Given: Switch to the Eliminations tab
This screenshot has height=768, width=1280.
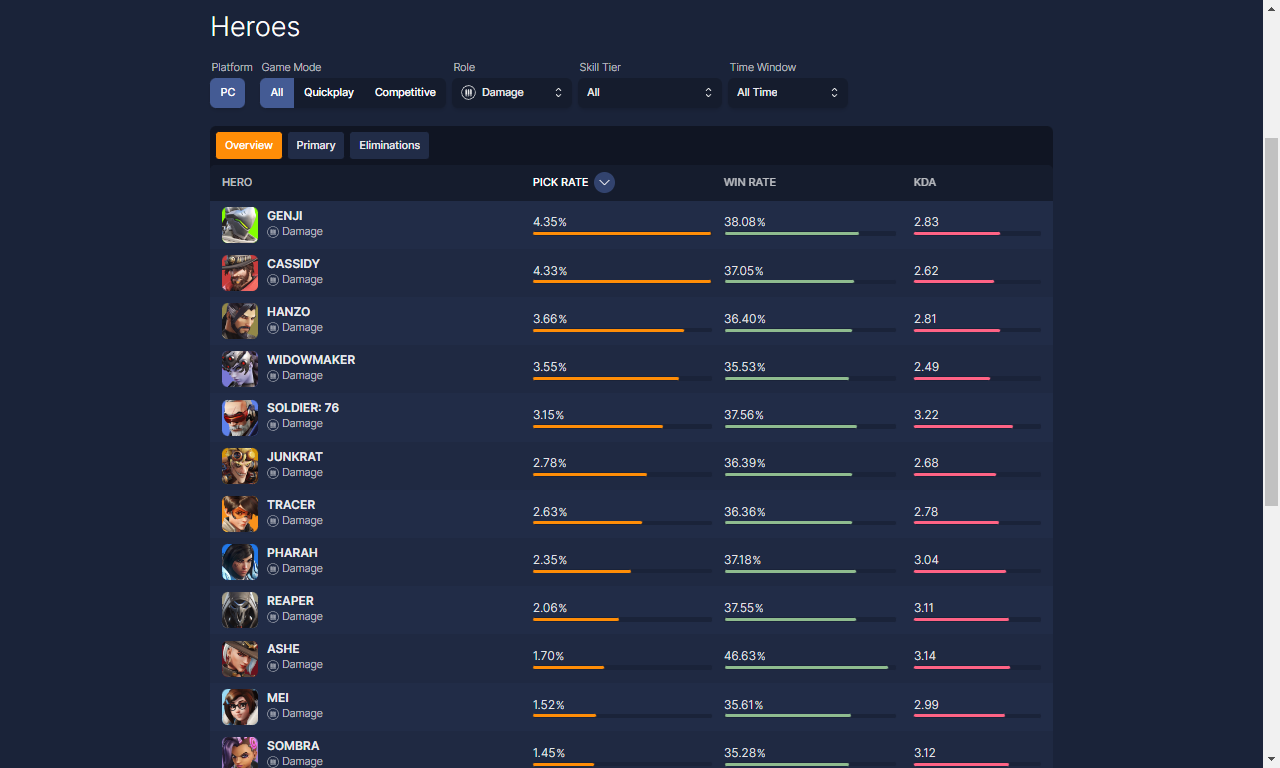Looking at the screenshot, I should [389, 146].
